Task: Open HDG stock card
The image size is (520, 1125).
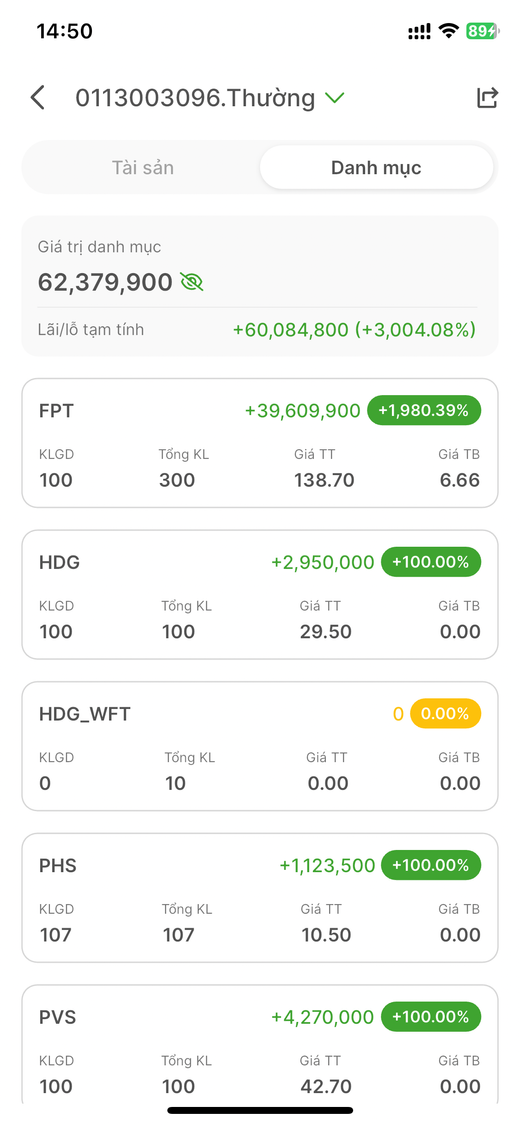Action: click(x=260, y=594)
